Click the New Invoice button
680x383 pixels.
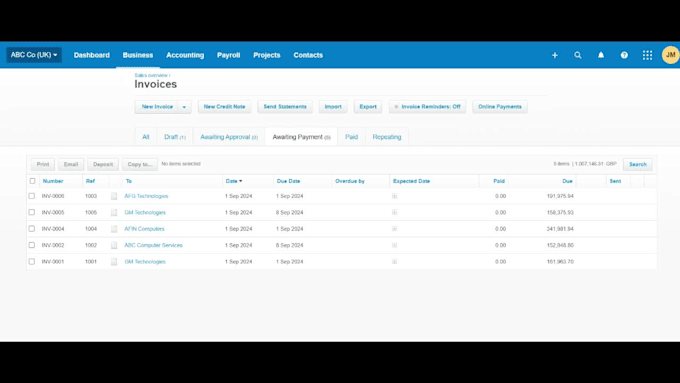[157, 107]
